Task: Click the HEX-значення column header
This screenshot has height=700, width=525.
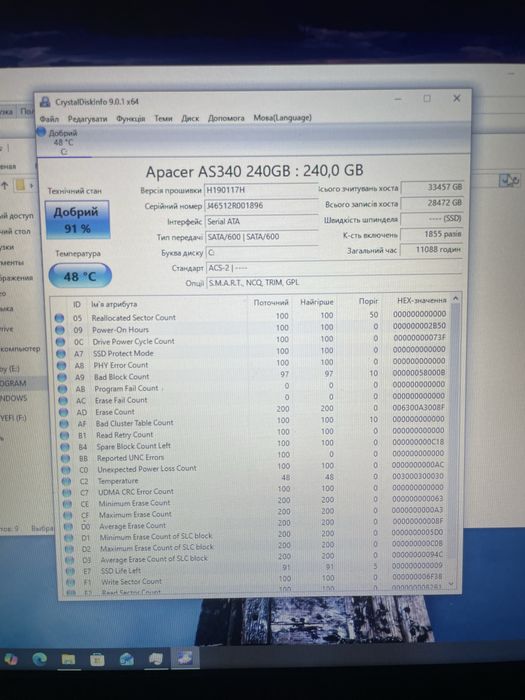Action: tap(421, 301)
